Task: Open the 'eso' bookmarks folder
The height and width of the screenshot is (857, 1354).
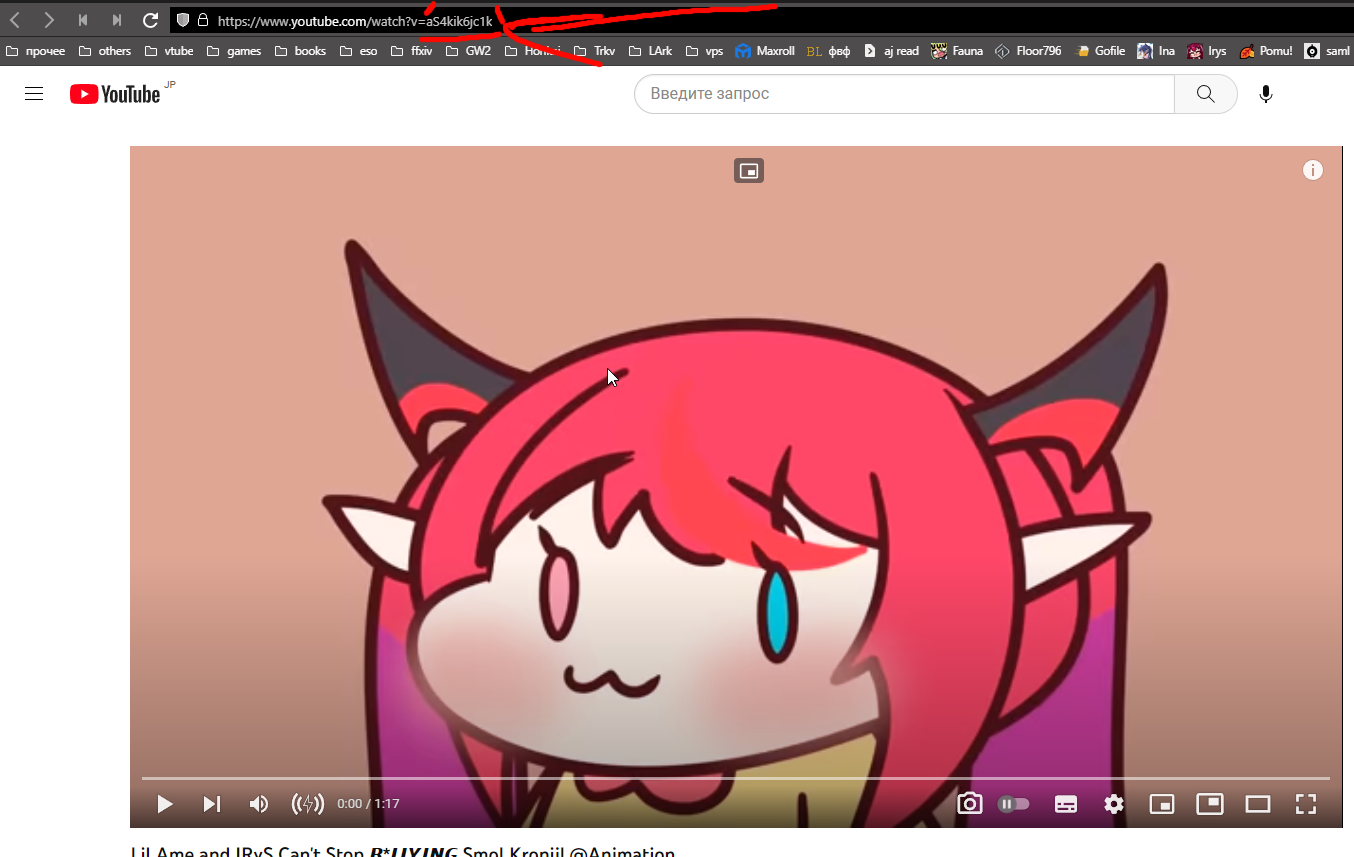Action: [358, 51]
